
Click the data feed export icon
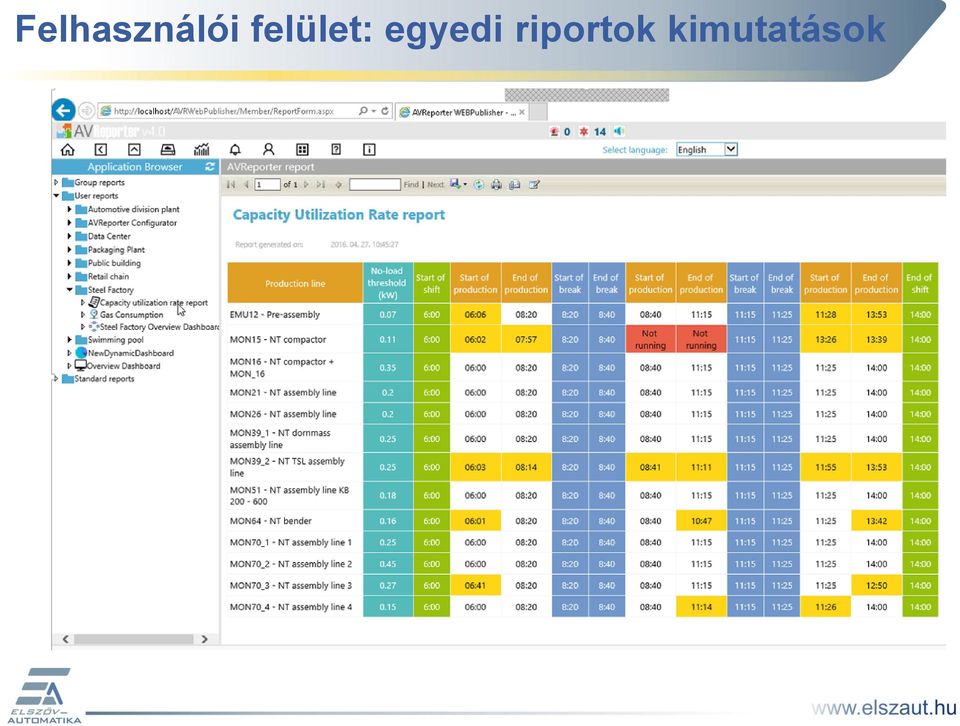[x=534, y=184]
